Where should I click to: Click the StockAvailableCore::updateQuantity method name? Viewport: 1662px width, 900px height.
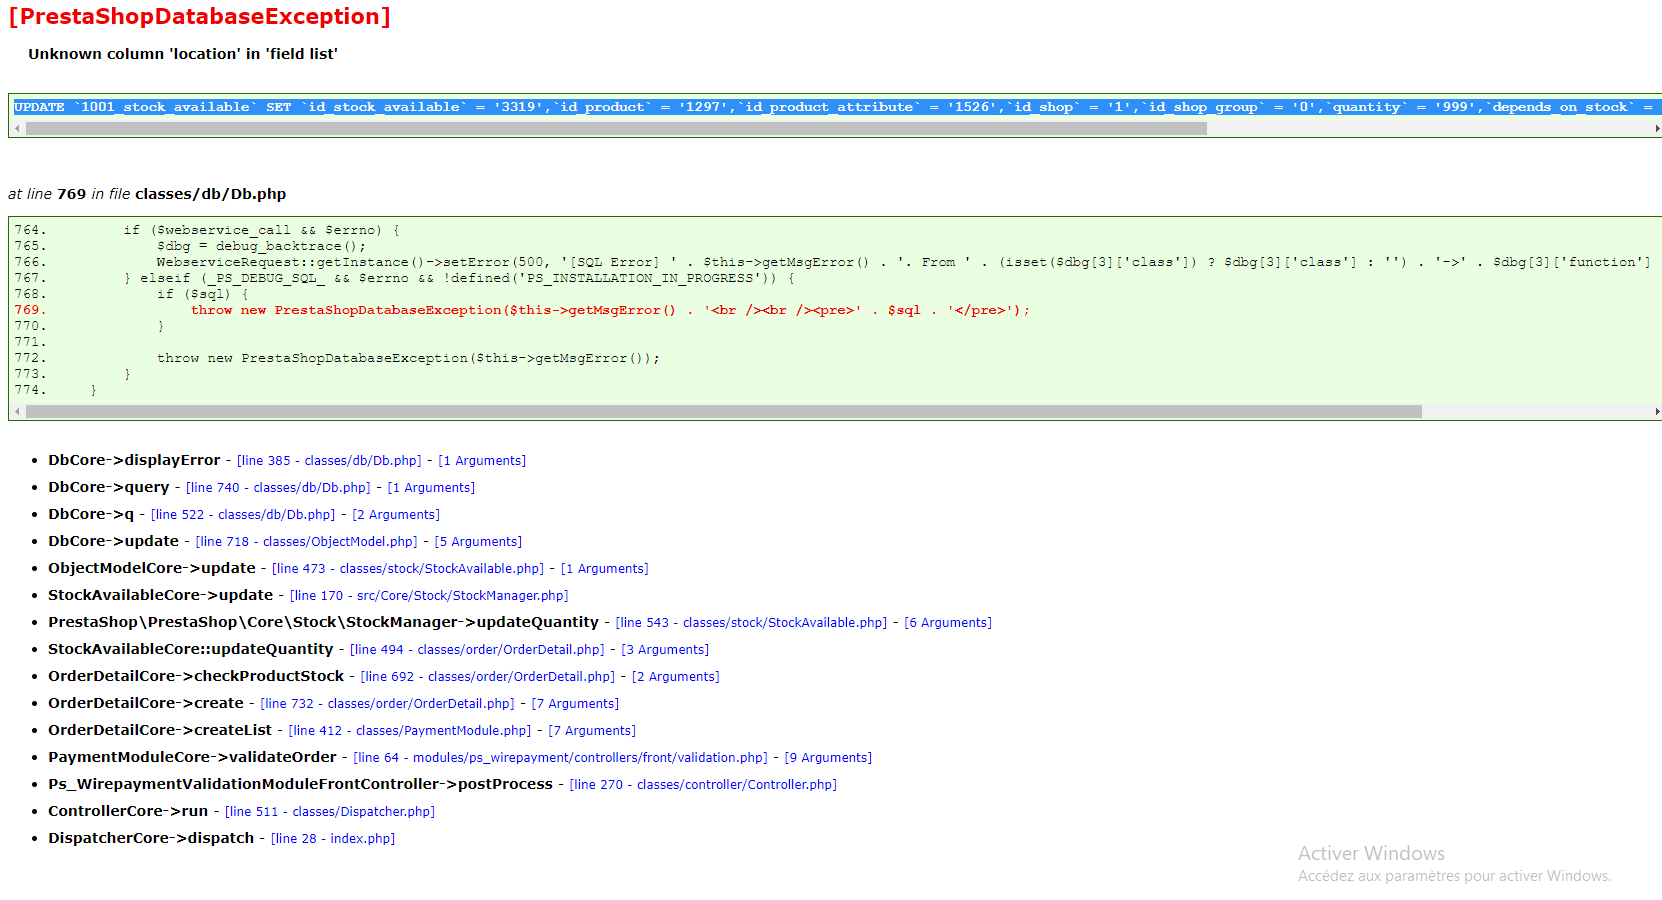(x=191, y=649)
